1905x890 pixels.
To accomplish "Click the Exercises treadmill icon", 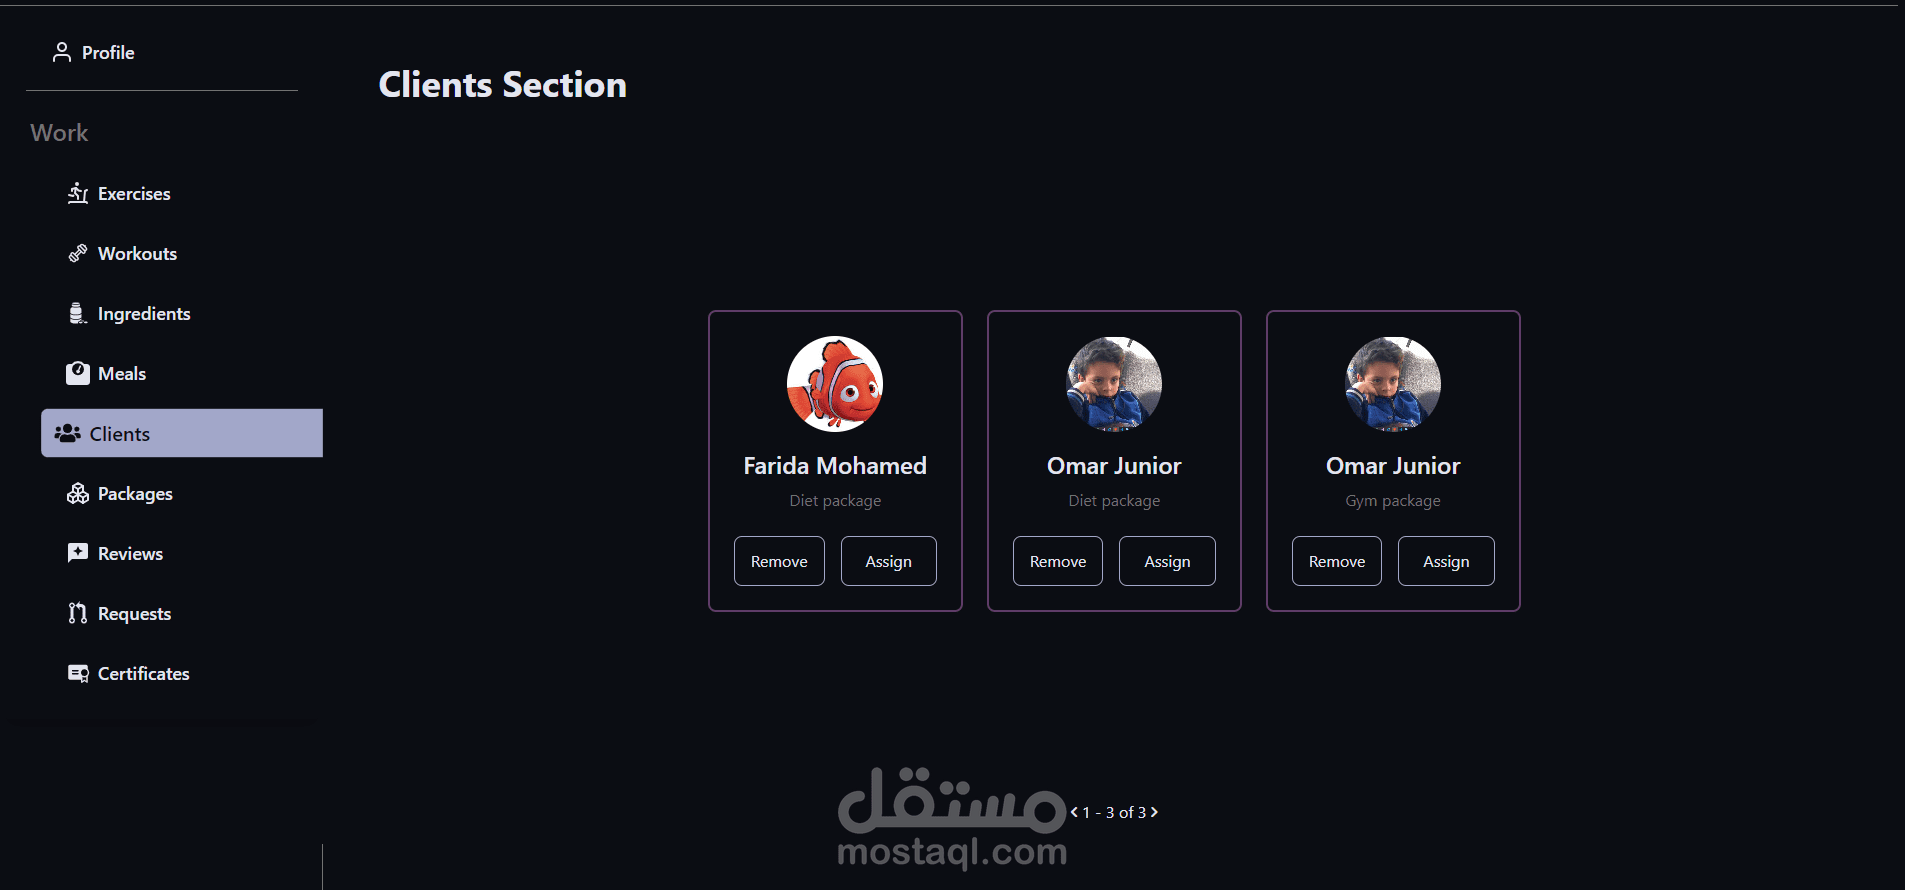I will point(78,193).
